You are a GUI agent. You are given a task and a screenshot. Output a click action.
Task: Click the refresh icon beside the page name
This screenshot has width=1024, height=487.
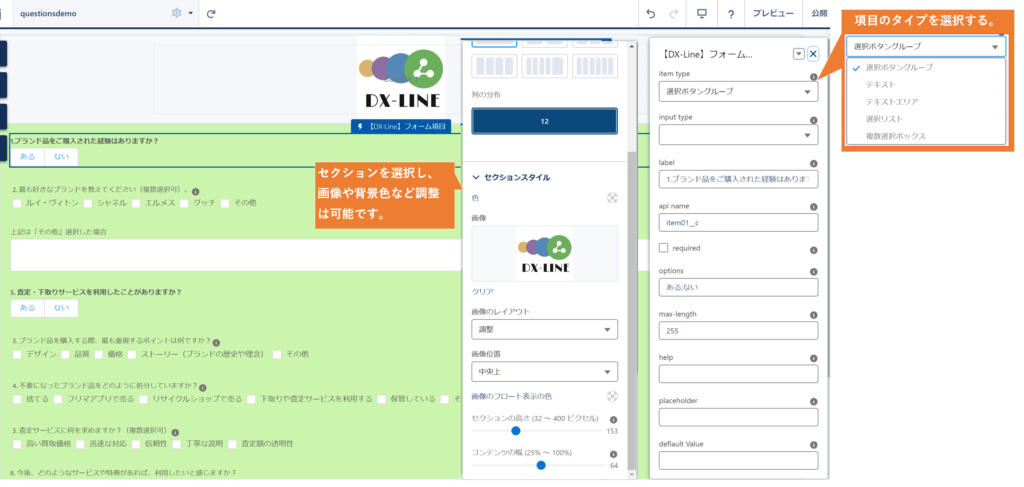[x=211, y=14]
